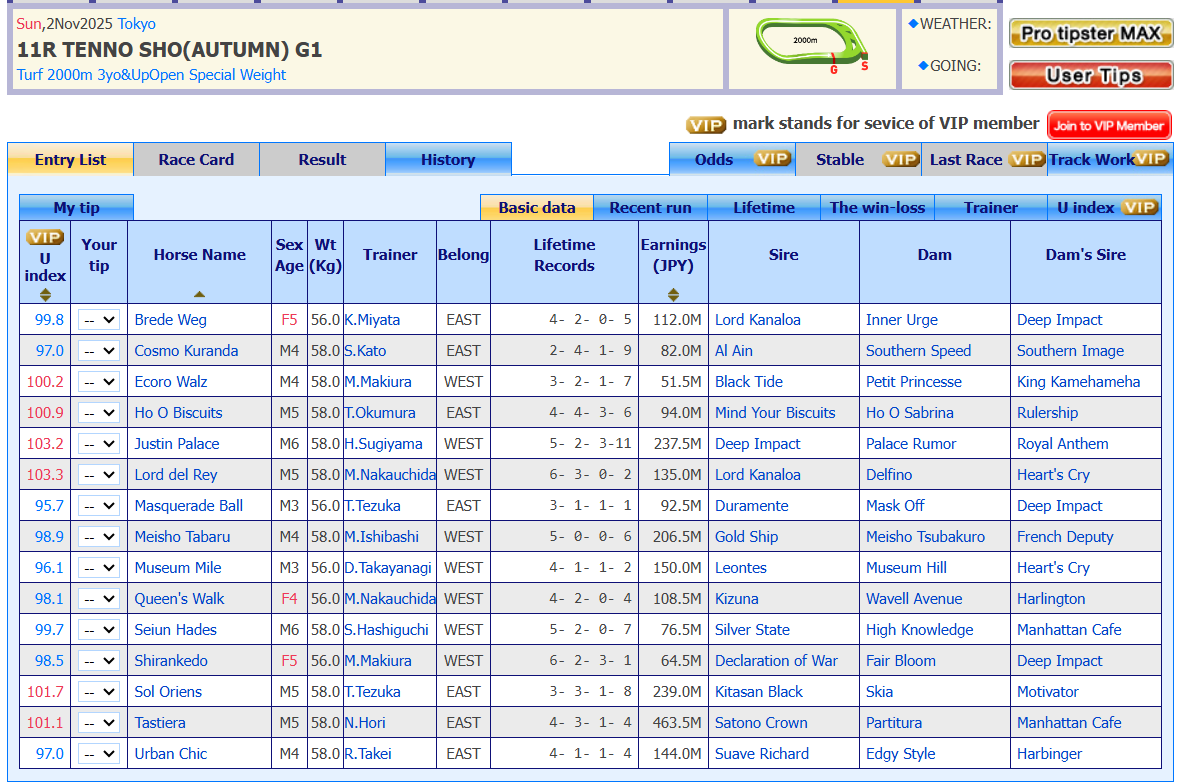Open sire link Kitasan Black
The width and height of the screenshot is (1181, 782).
(758, 692)
